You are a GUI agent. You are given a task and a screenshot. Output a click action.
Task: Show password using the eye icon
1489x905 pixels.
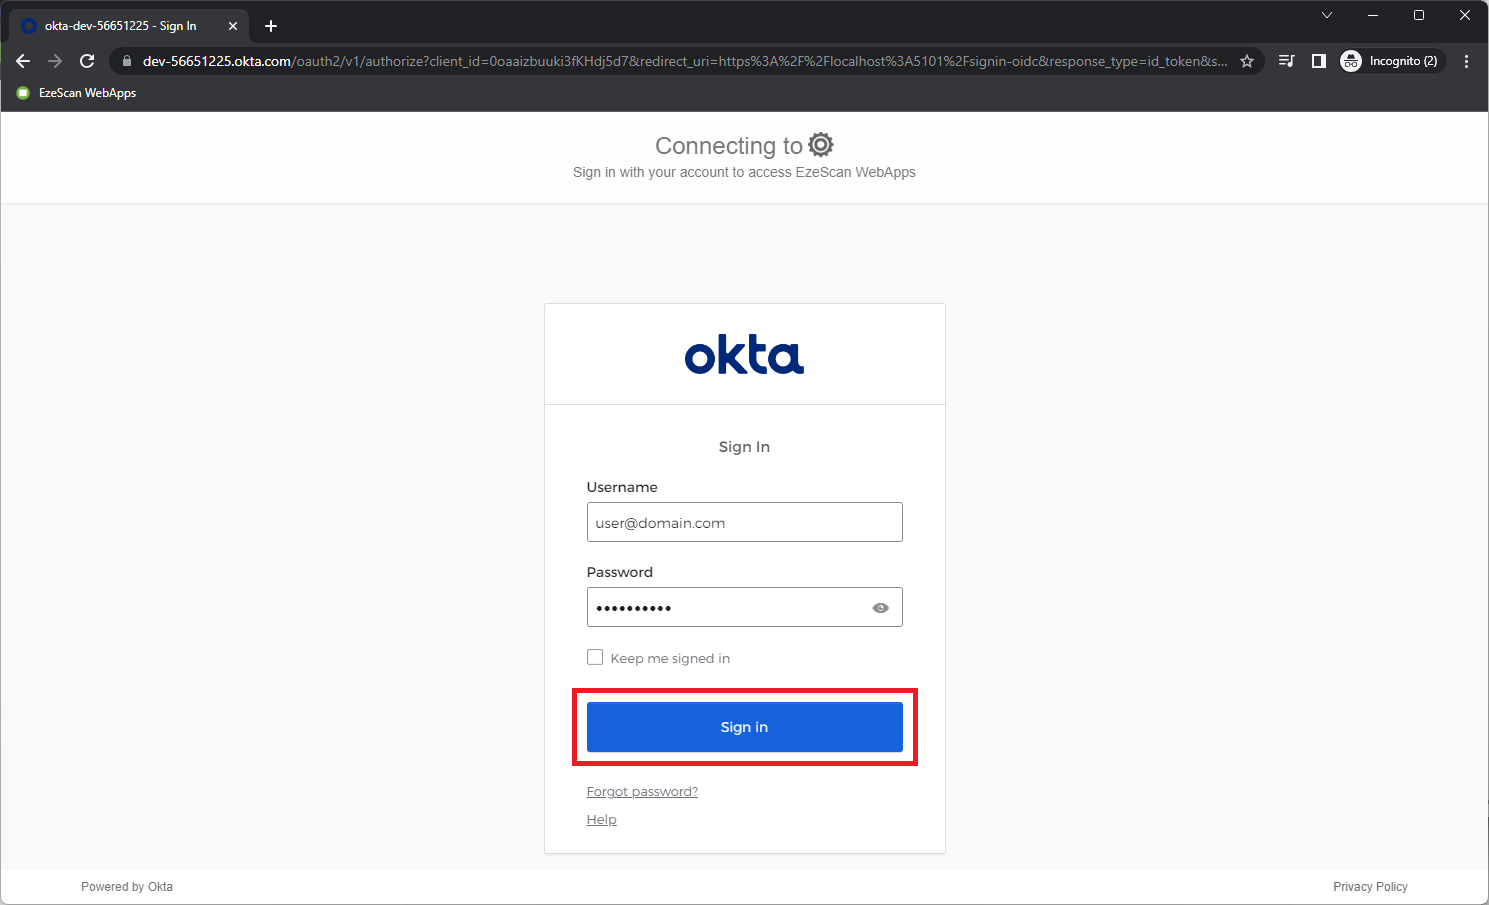[880, 608]
